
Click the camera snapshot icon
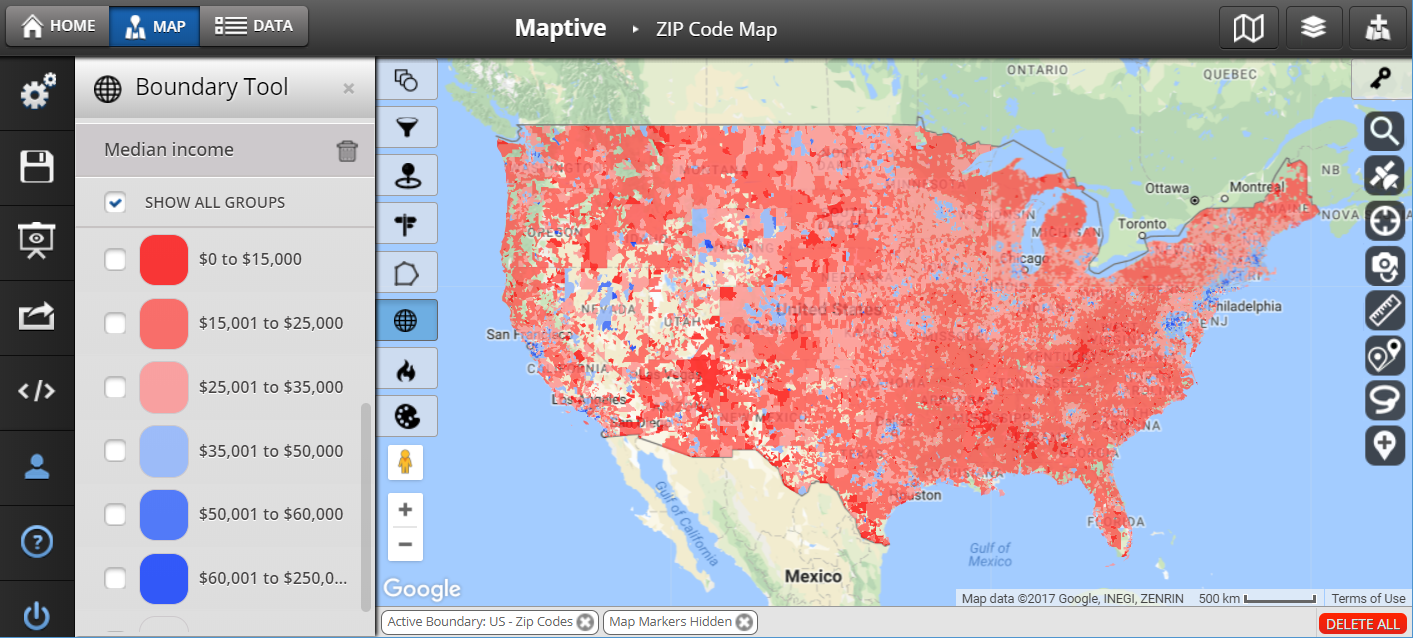pyautogui.click(x=1385, y=266)
